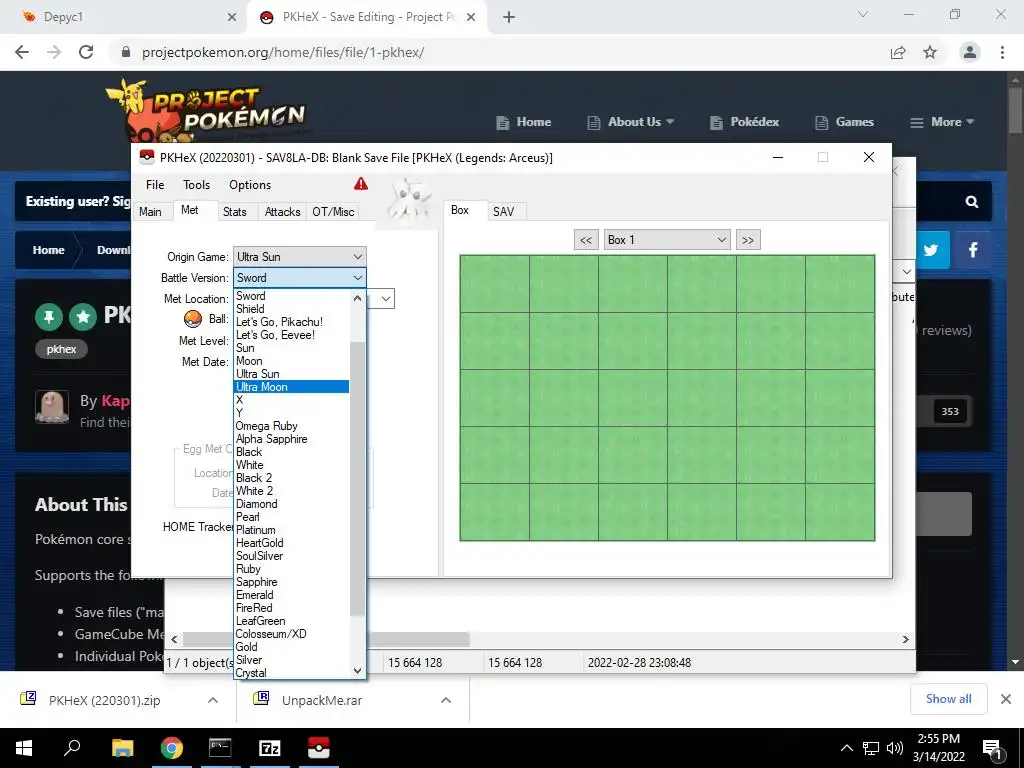Click the version list scrollbar down arrow

[357, 671]
